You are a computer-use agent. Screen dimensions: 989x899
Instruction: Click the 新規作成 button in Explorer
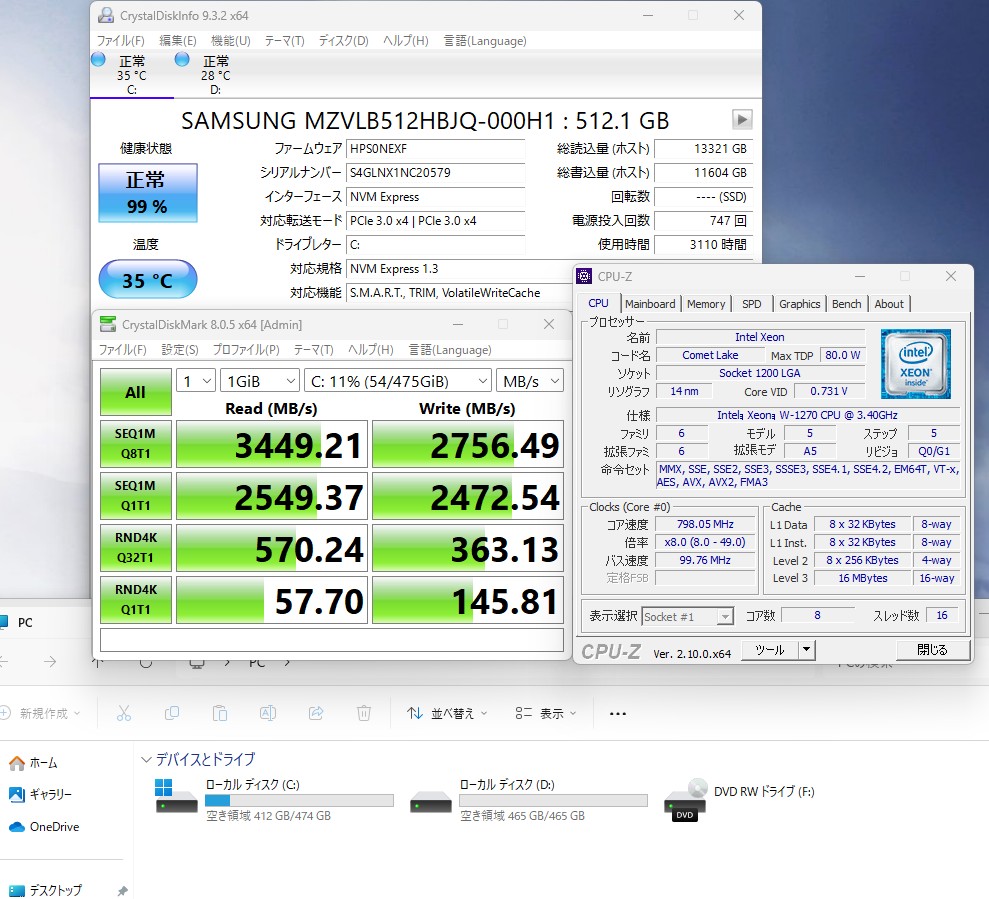pyautogui.click(x=40, y=714)
